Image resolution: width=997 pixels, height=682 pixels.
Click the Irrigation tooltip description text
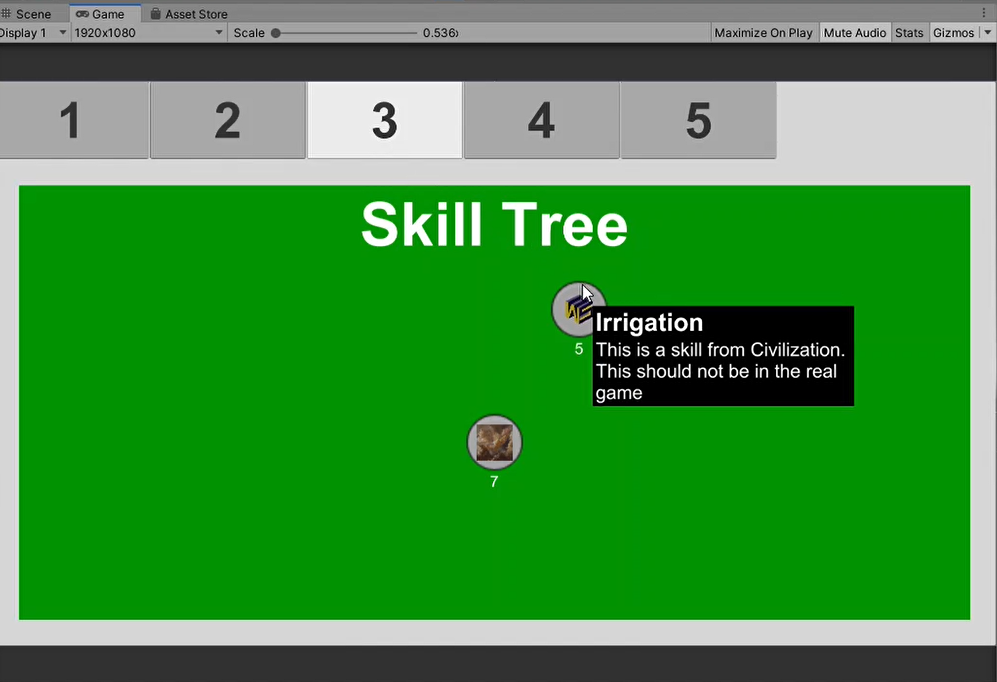coord(721,371)
